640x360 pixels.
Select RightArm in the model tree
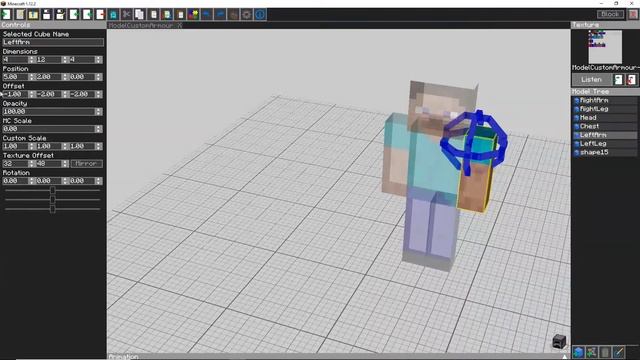click(604, 100)
